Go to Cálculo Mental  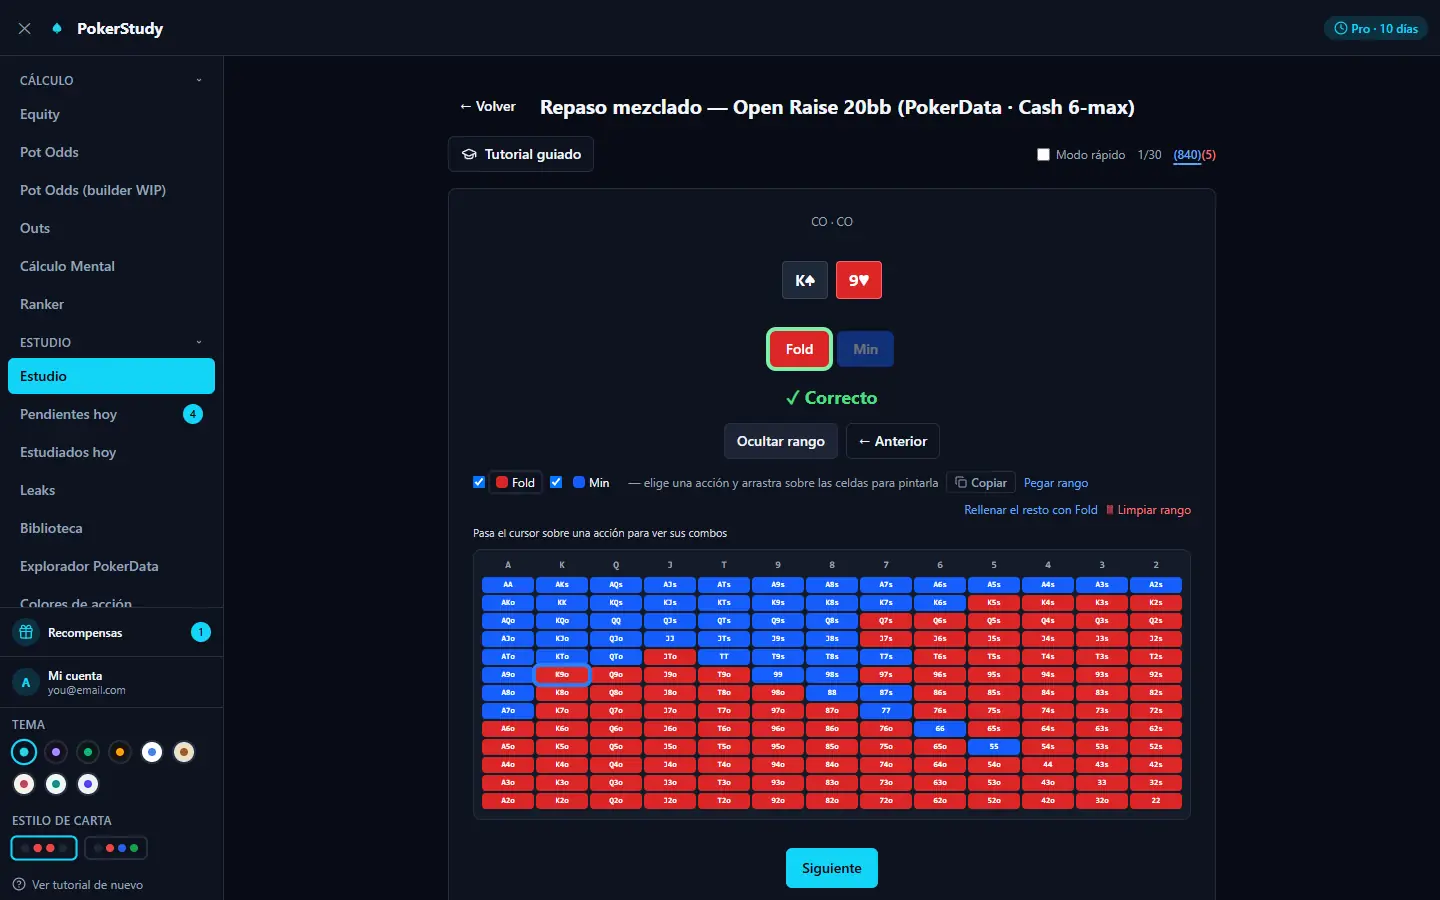(111, 266)
